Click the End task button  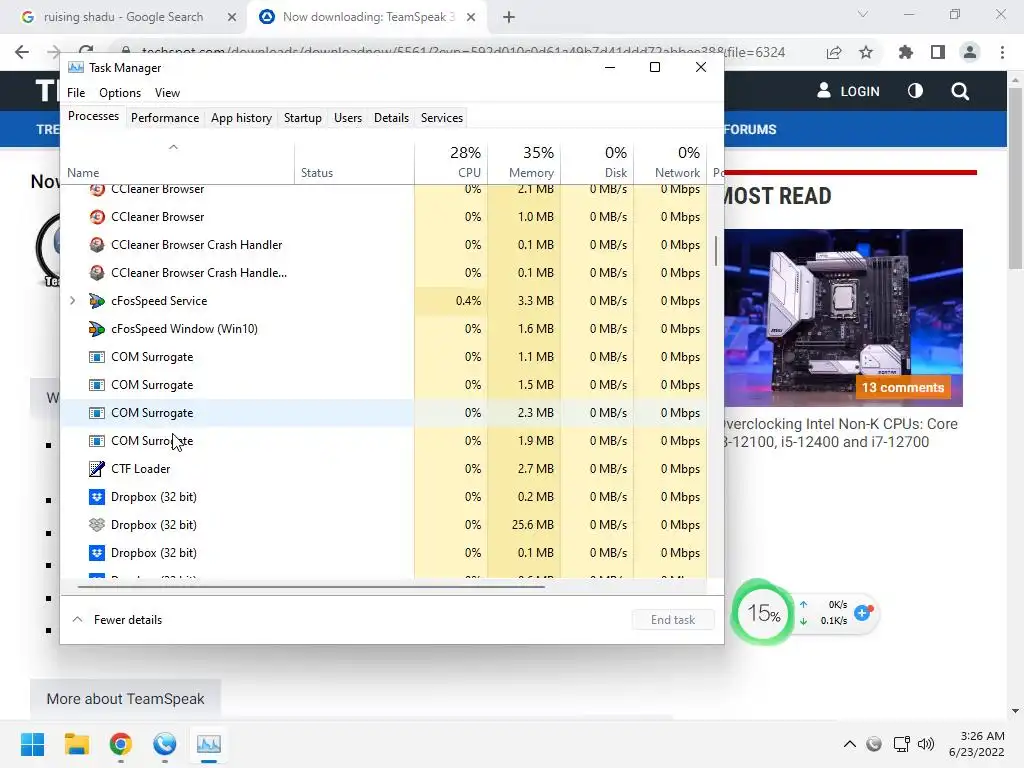click(673, 620)
